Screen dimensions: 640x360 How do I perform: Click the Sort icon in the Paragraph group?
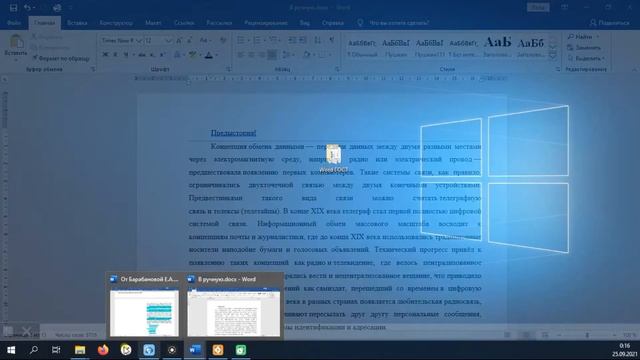tap(318, 40)
